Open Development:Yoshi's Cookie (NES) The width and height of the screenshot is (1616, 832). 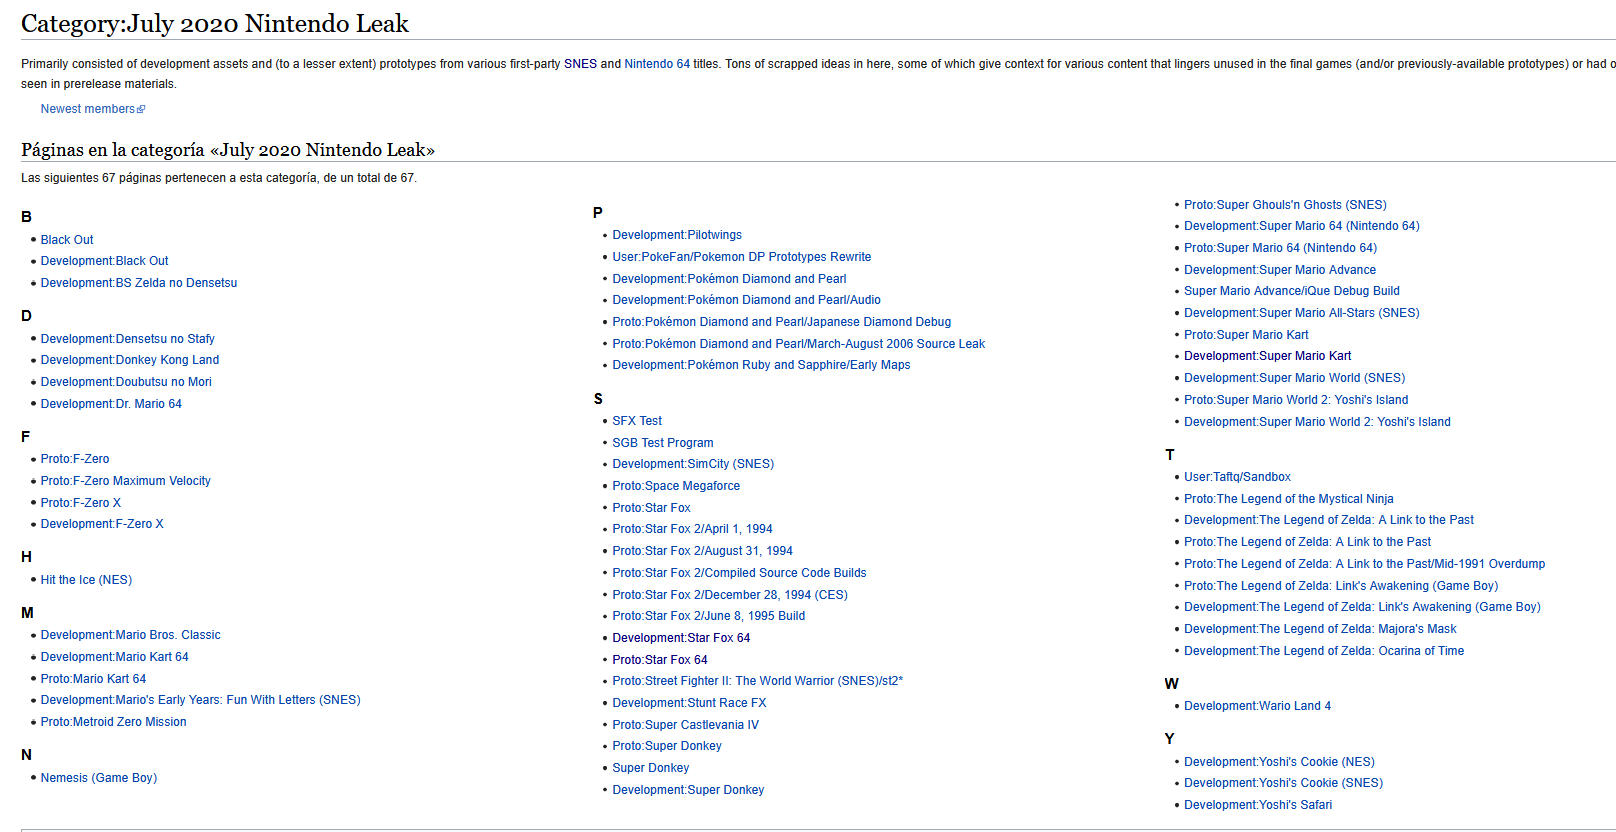[x=1279, y=762]
